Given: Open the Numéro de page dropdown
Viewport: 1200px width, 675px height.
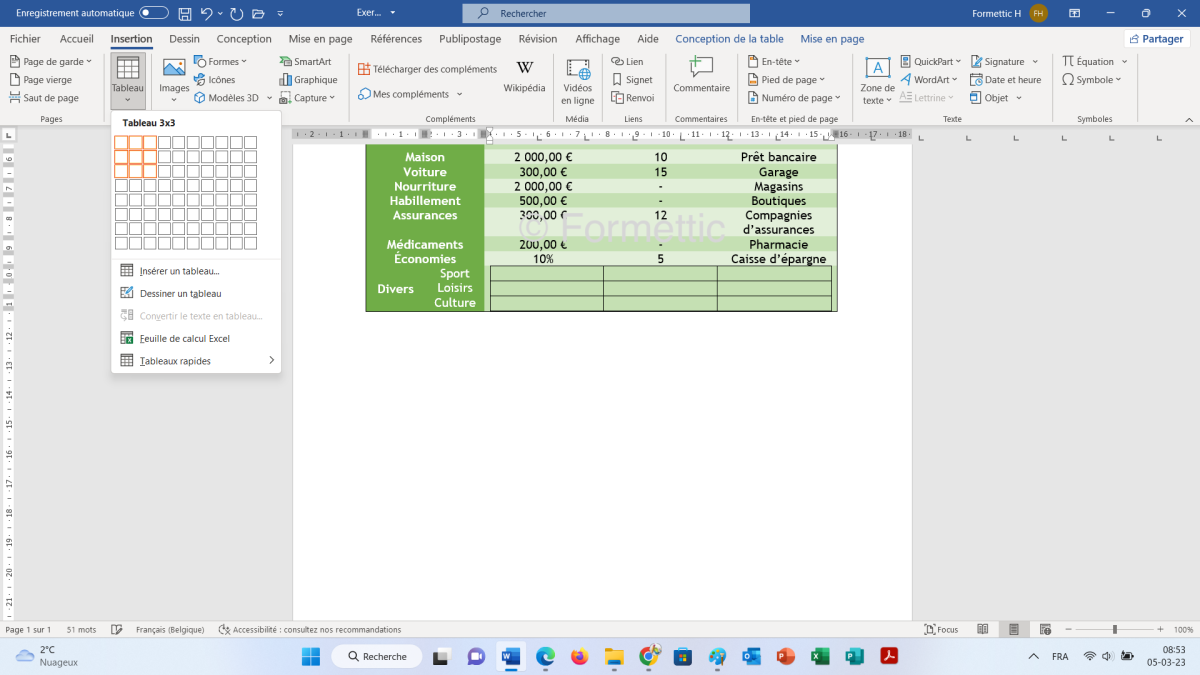Looking at the screenshot, I should 794,98.
